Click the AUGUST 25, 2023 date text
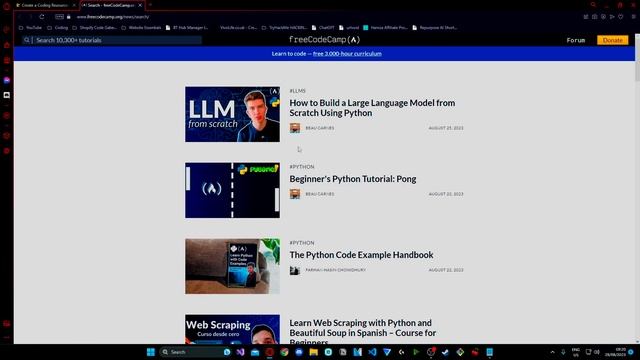 pos(446,128)
